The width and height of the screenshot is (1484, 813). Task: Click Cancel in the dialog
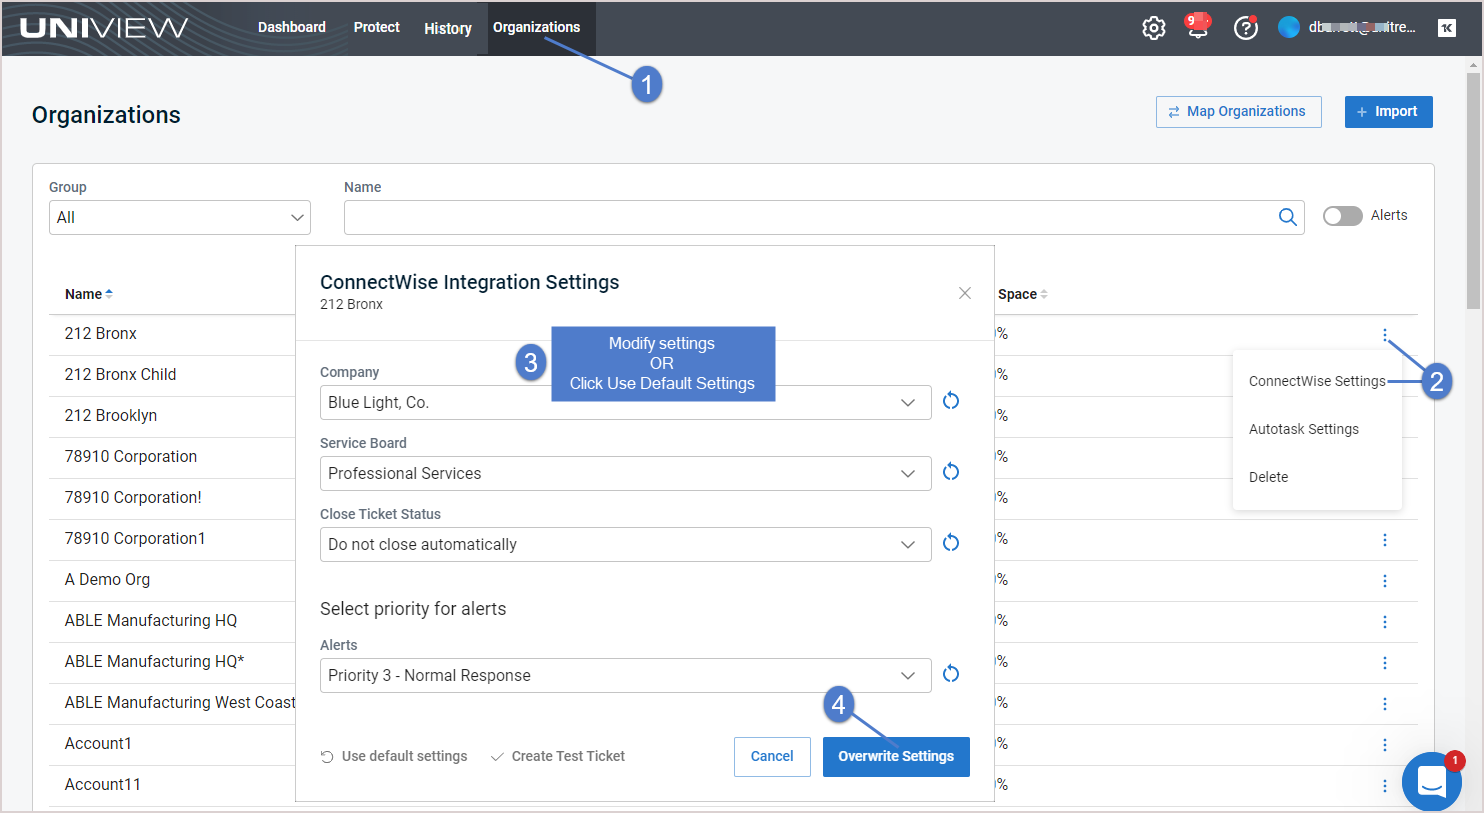pyautogui.click(x=772, y=757)
